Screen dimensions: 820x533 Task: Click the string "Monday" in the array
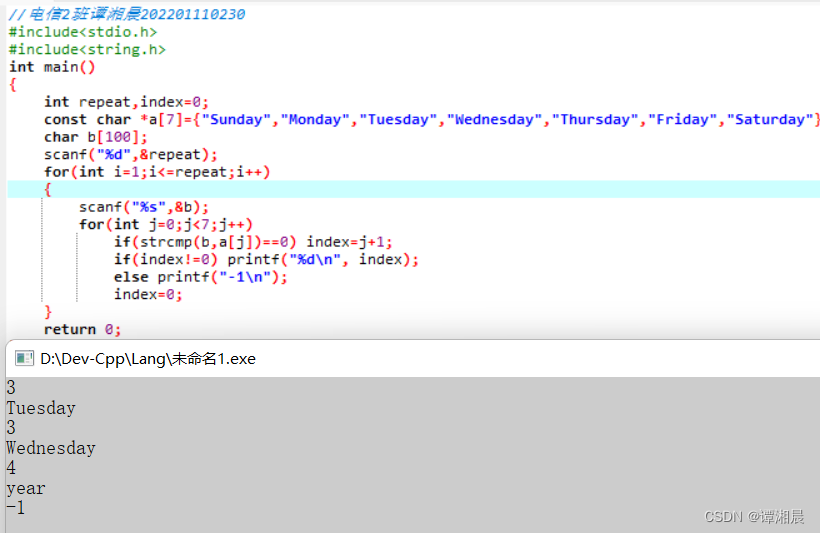(314, 120)
